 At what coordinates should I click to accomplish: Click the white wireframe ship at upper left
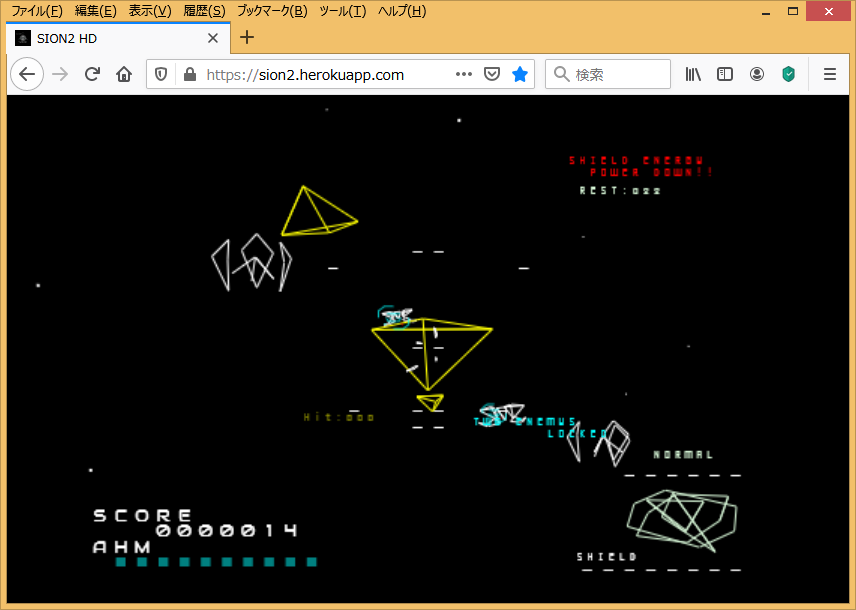pos(252,262)
